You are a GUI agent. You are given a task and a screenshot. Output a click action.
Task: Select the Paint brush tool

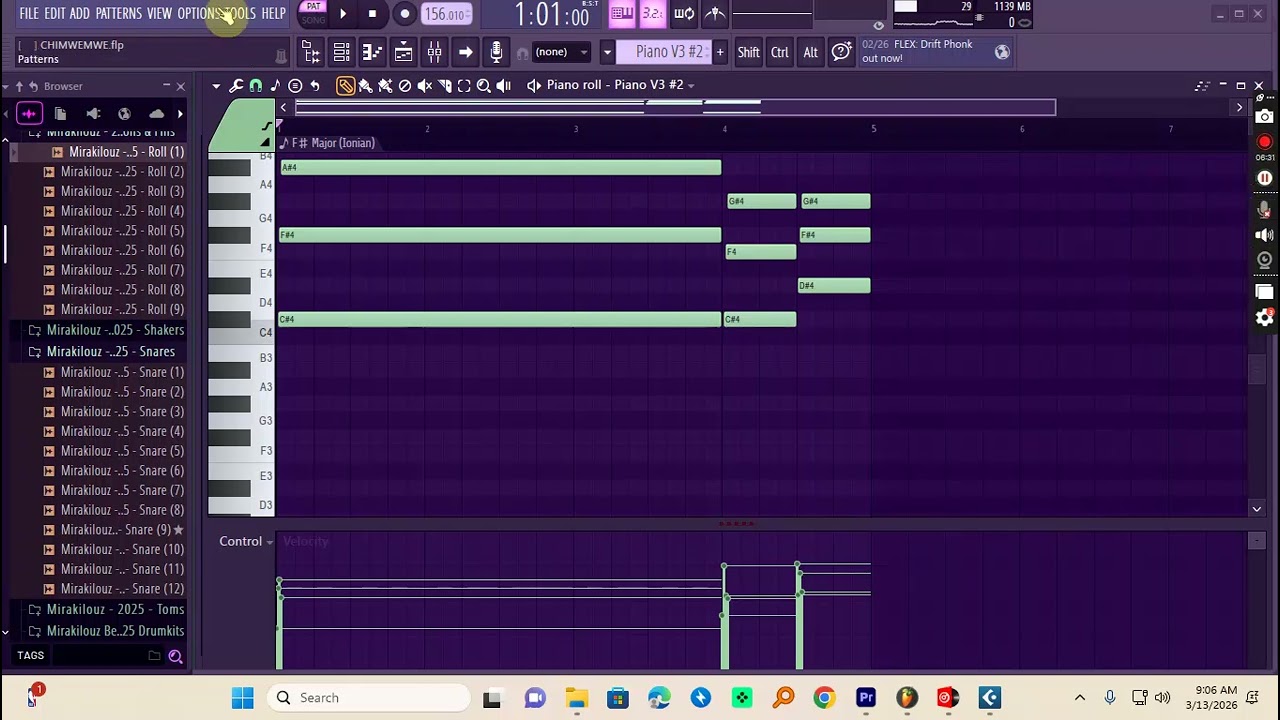point(365,86)
